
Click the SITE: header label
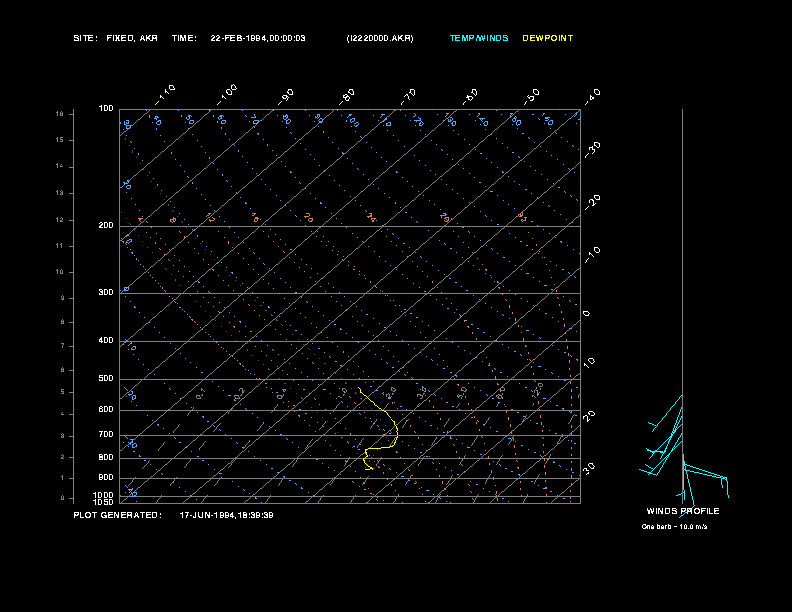tap(85, 38)
